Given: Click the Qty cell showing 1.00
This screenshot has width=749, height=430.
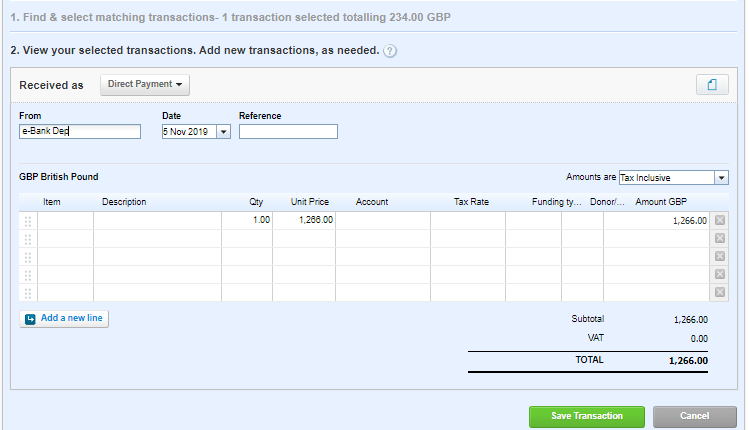Looking at the screenshot, I should (247, 221).
